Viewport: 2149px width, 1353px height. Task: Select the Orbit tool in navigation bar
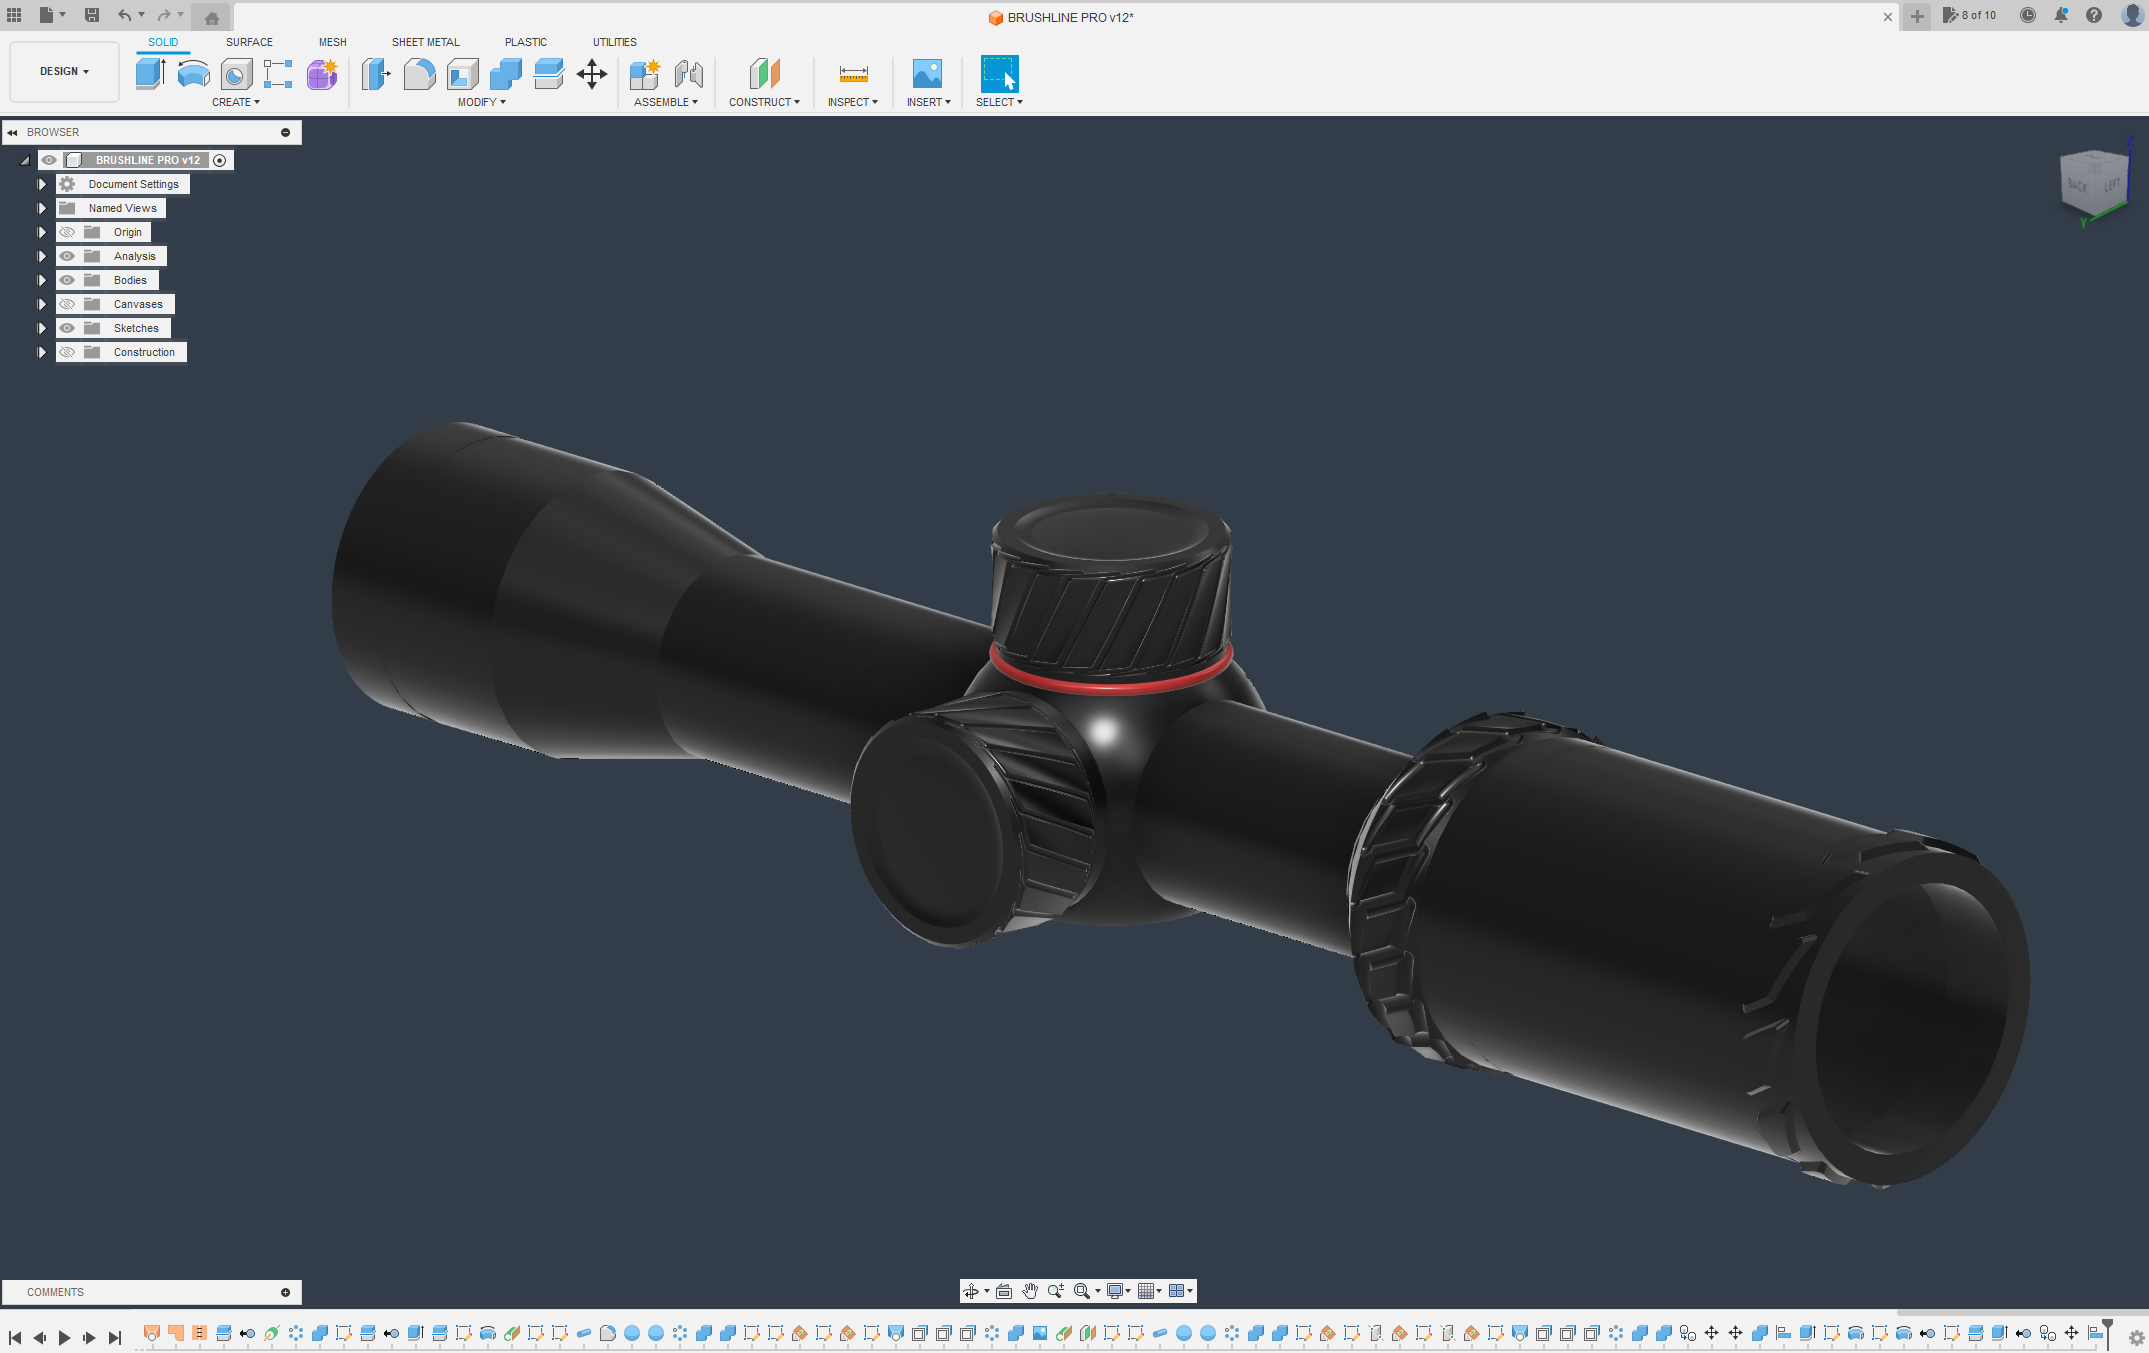pos(971,1291)
